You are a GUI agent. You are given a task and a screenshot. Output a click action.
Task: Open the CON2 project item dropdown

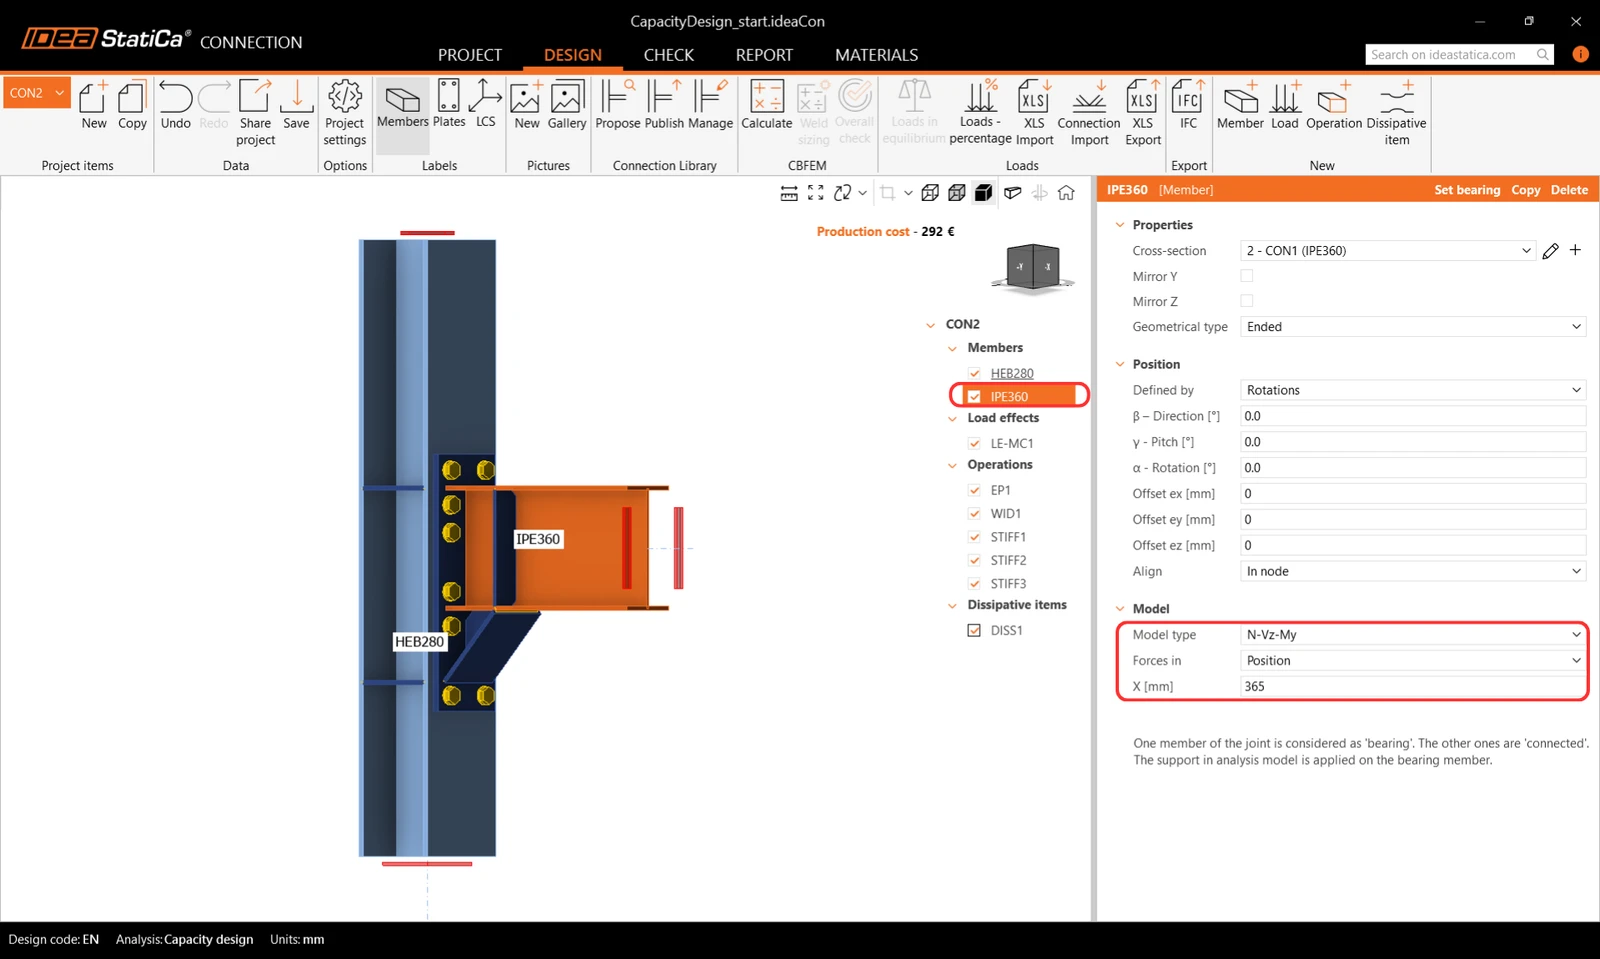(x=37, y=93)
